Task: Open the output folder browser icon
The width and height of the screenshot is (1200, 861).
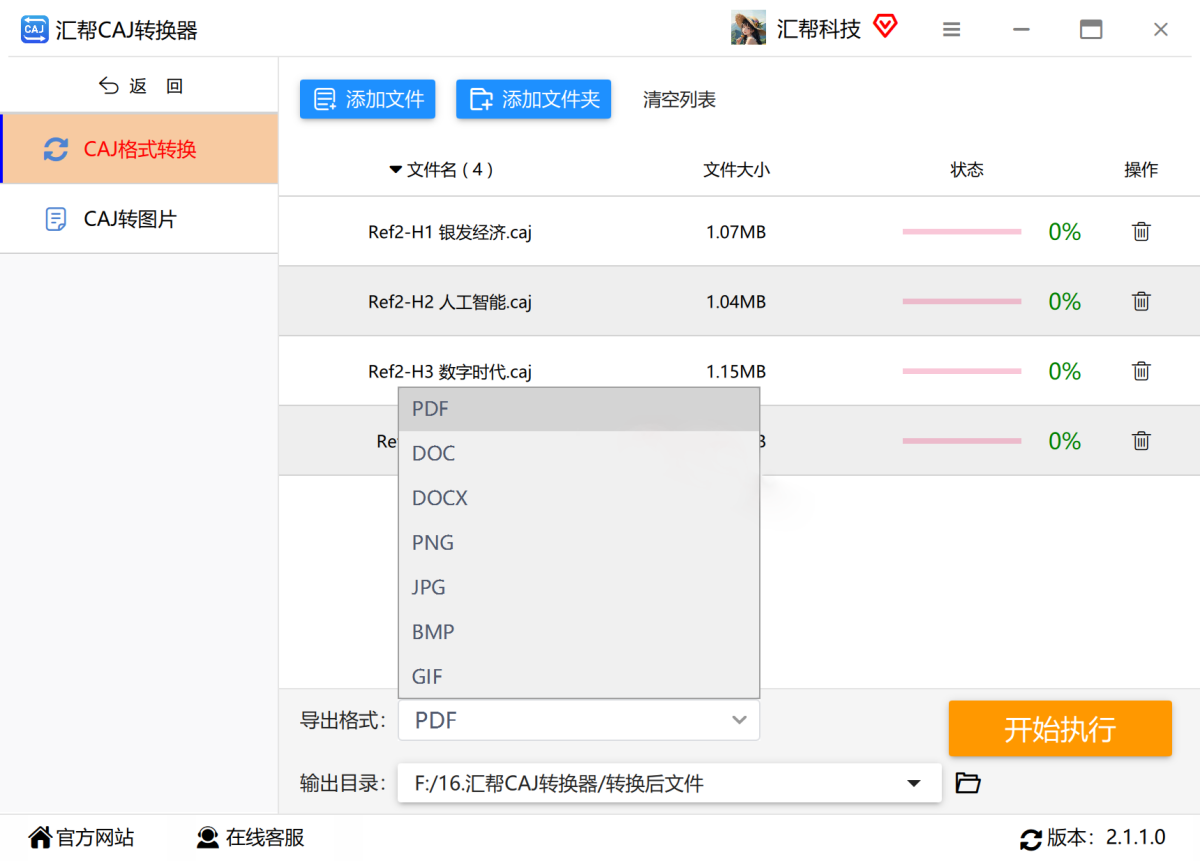Action: click(x=967, y=784)
